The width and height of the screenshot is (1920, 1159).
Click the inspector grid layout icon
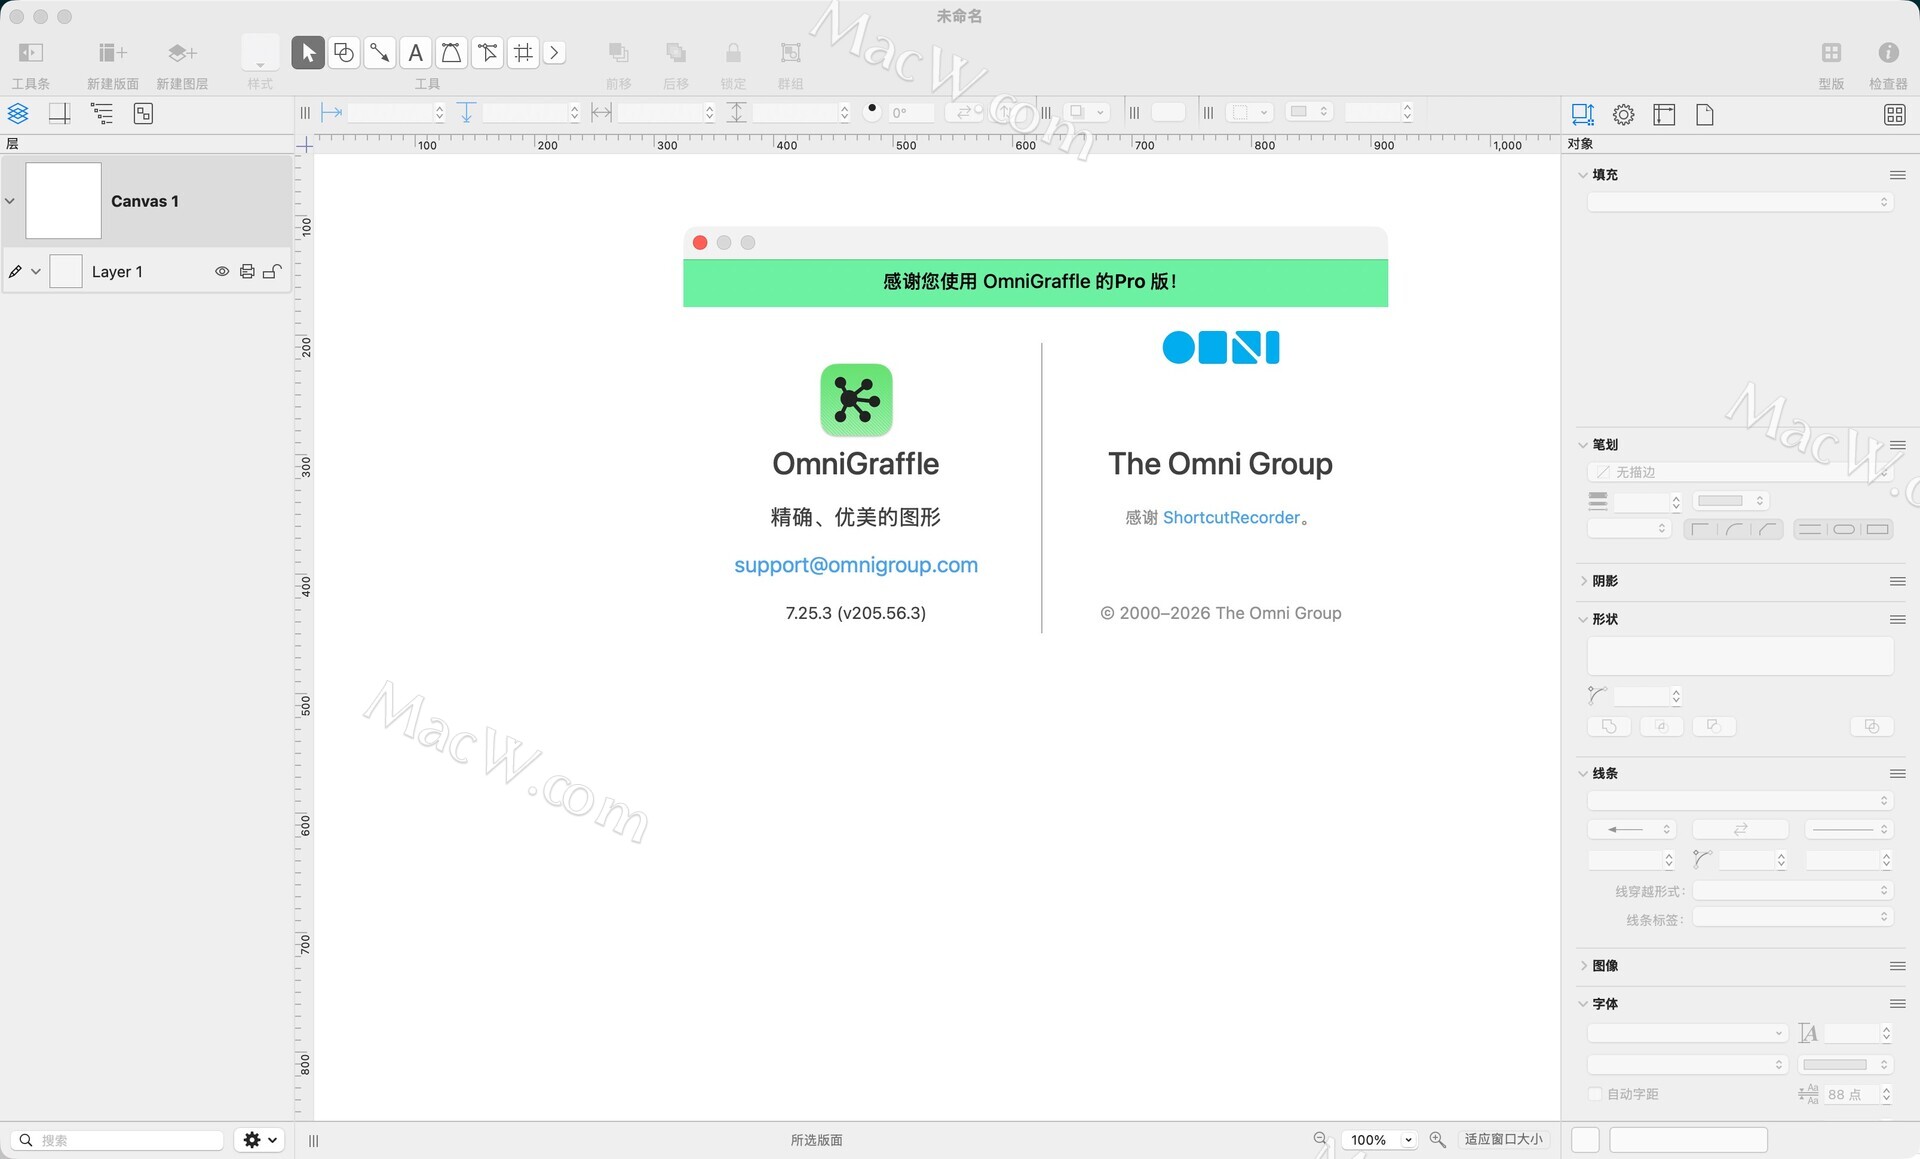point(1894,114)
